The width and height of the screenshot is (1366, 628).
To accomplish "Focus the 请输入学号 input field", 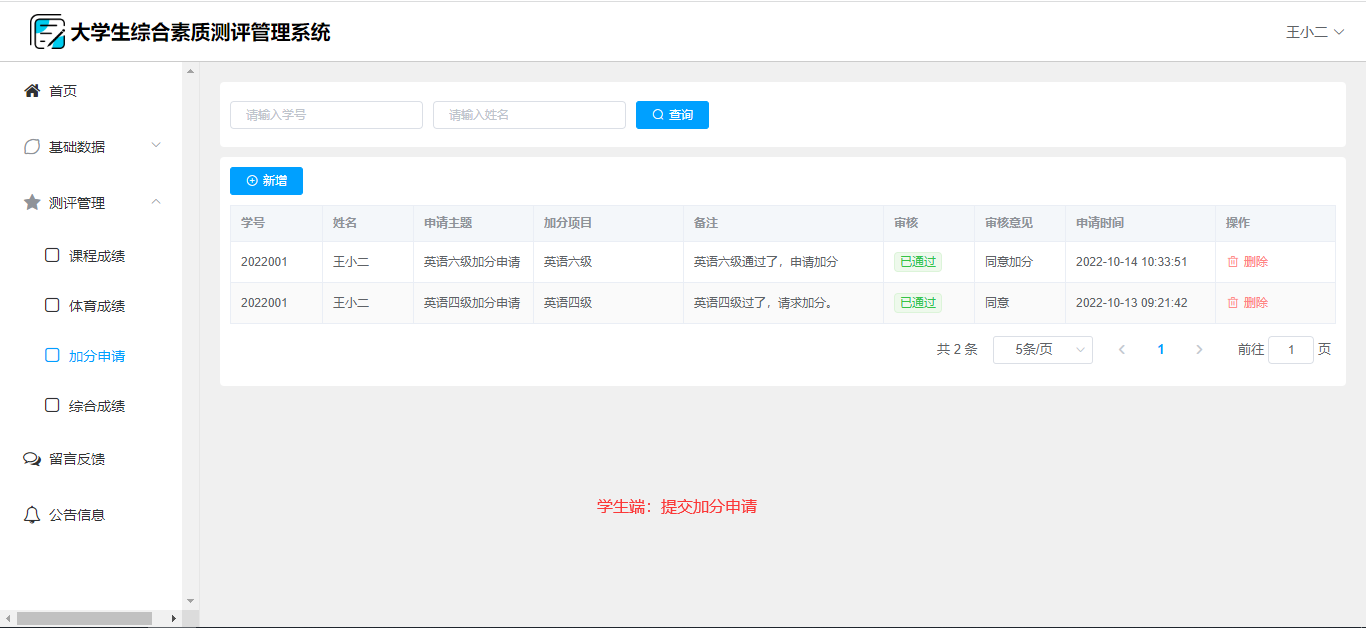I will click(x=326, y=115).
